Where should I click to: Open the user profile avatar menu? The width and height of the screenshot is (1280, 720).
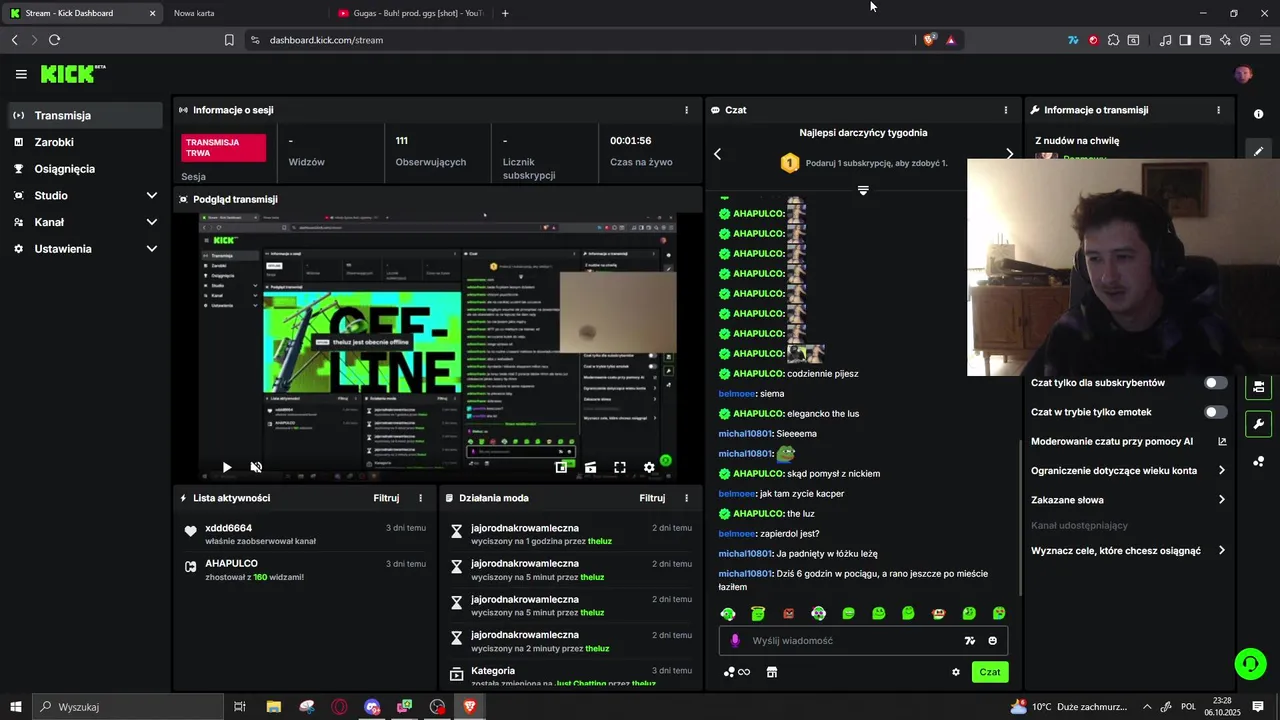tap(1243, 74)
